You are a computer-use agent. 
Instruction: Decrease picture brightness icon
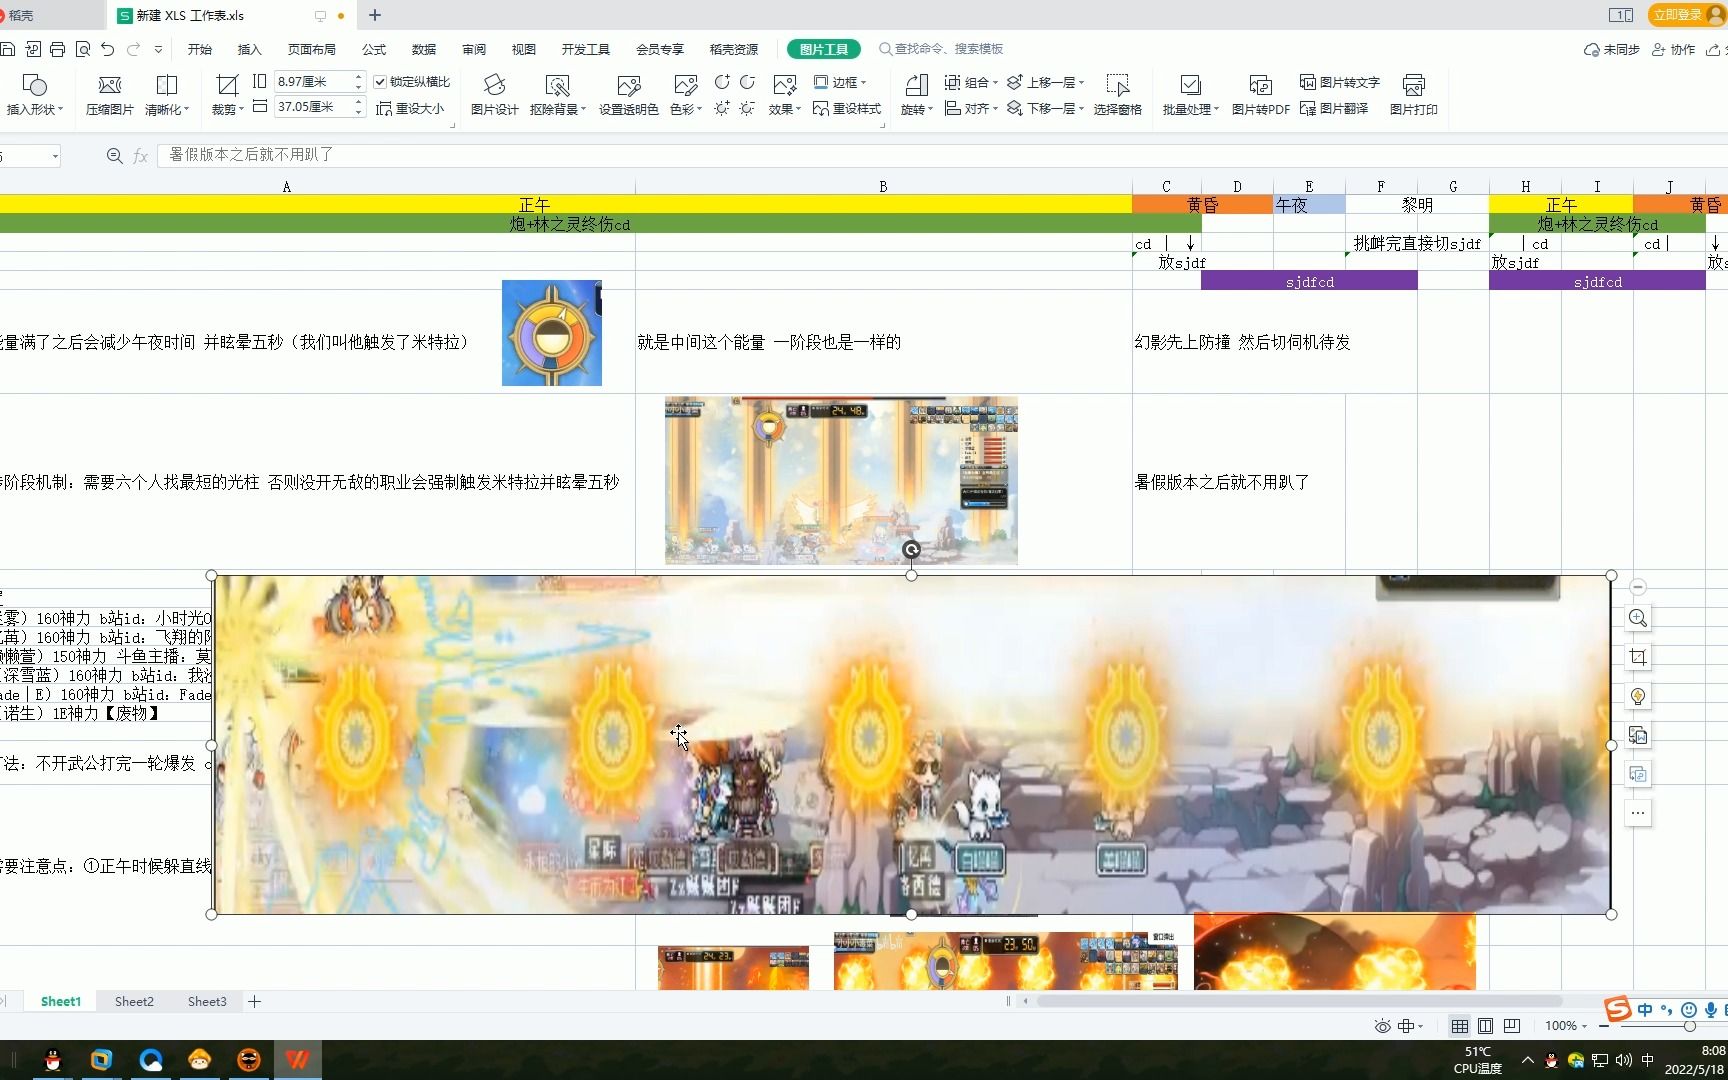[747, 108]
